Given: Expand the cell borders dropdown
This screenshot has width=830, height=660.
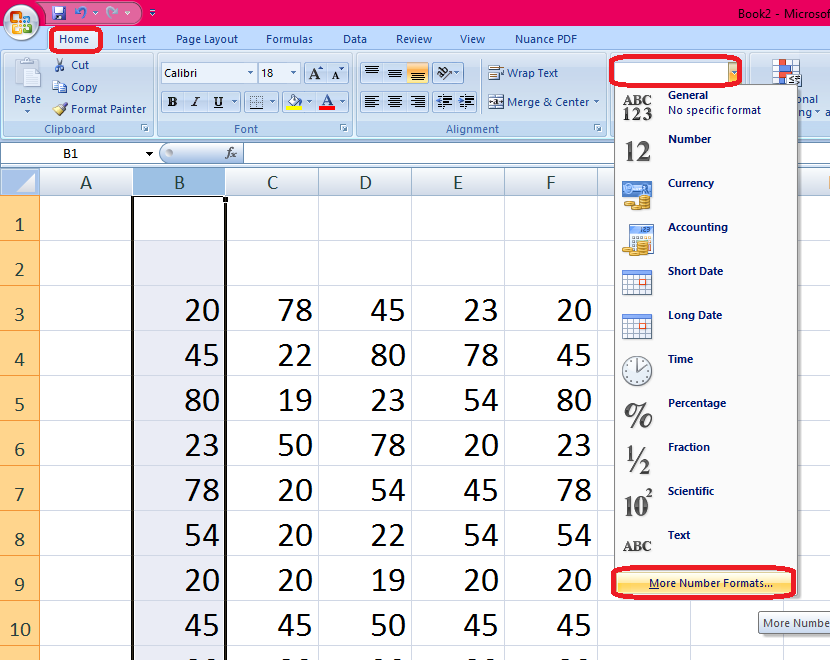Looking at the screenshot, I should pos(270,101).
